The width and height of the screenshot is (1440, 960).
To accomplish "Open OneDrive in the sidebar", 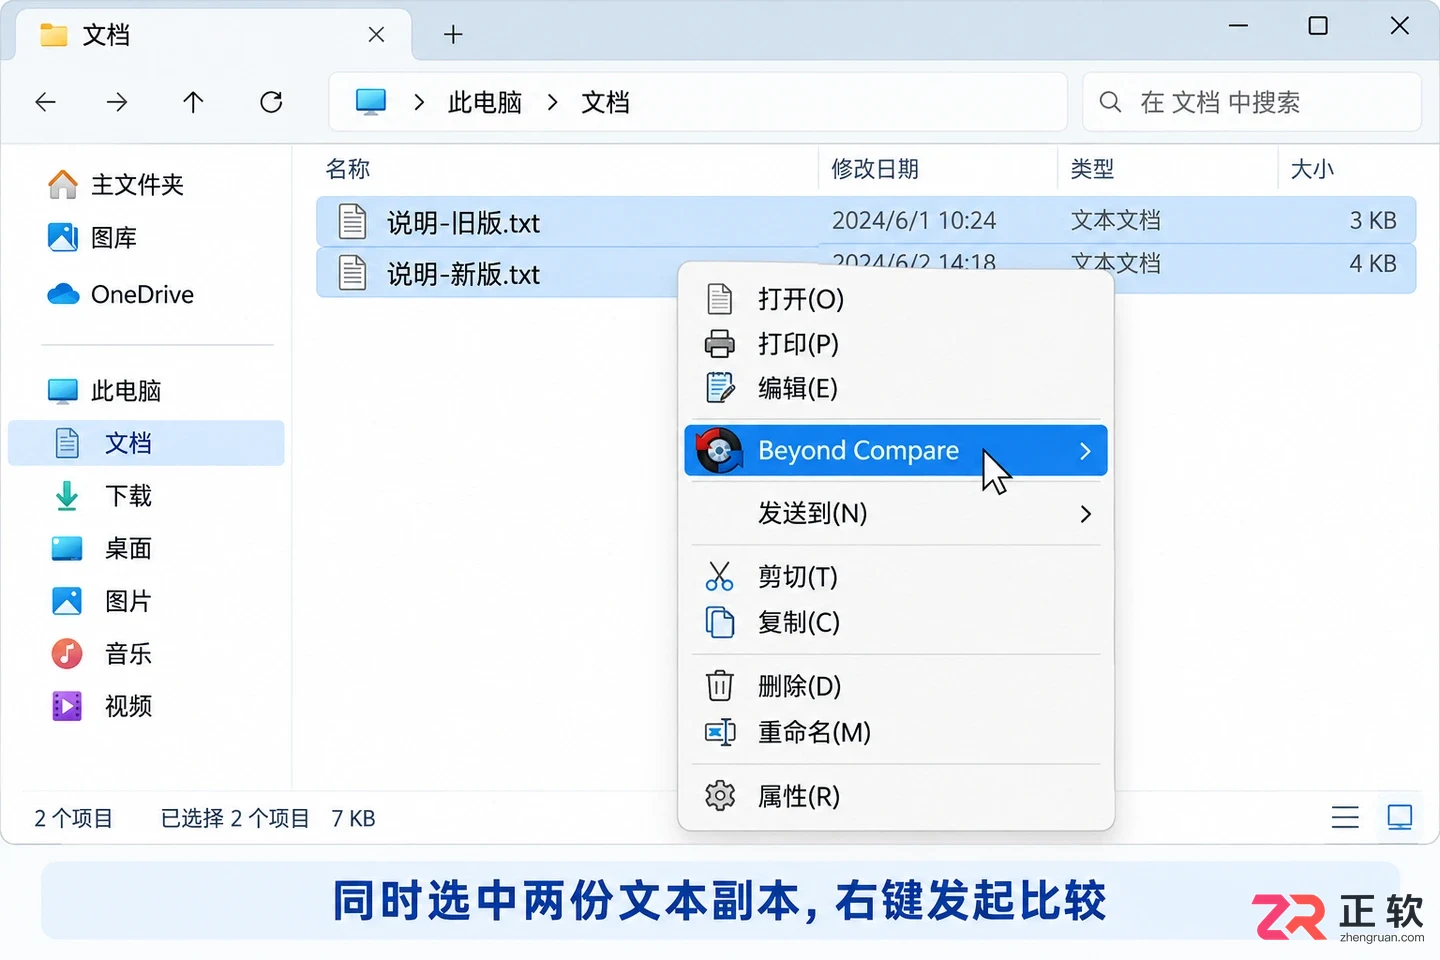I will coord(120,294).
